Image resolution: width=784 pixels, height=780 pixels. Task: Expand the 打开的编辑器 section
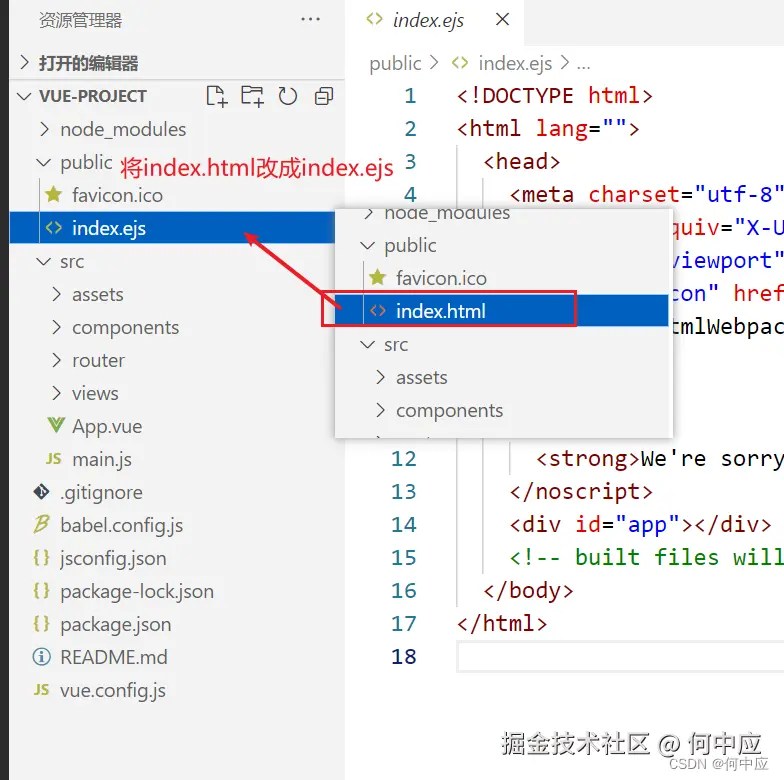point(24,62)
